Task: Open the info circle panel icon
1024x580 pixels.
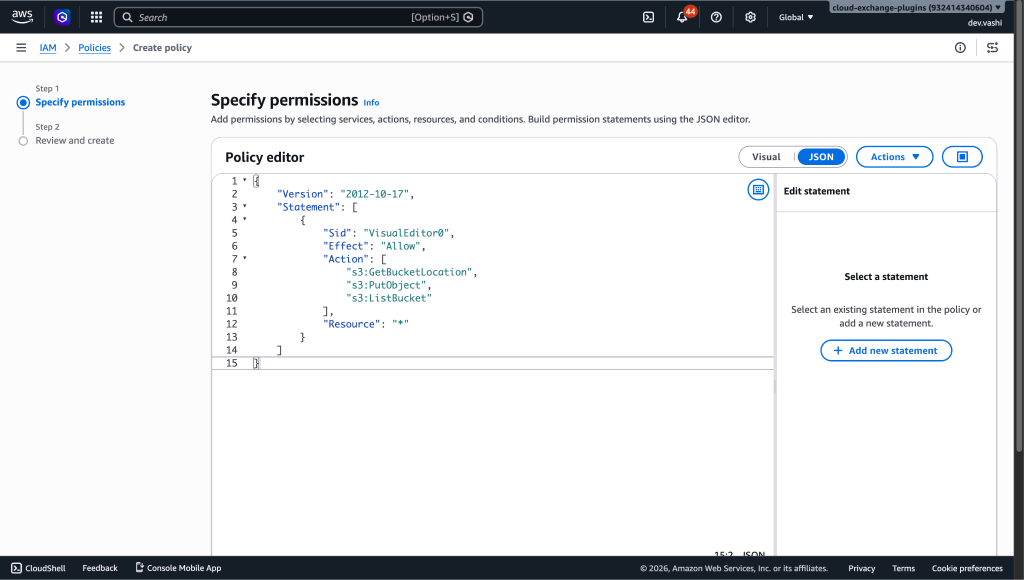Action: click(960, 48)
